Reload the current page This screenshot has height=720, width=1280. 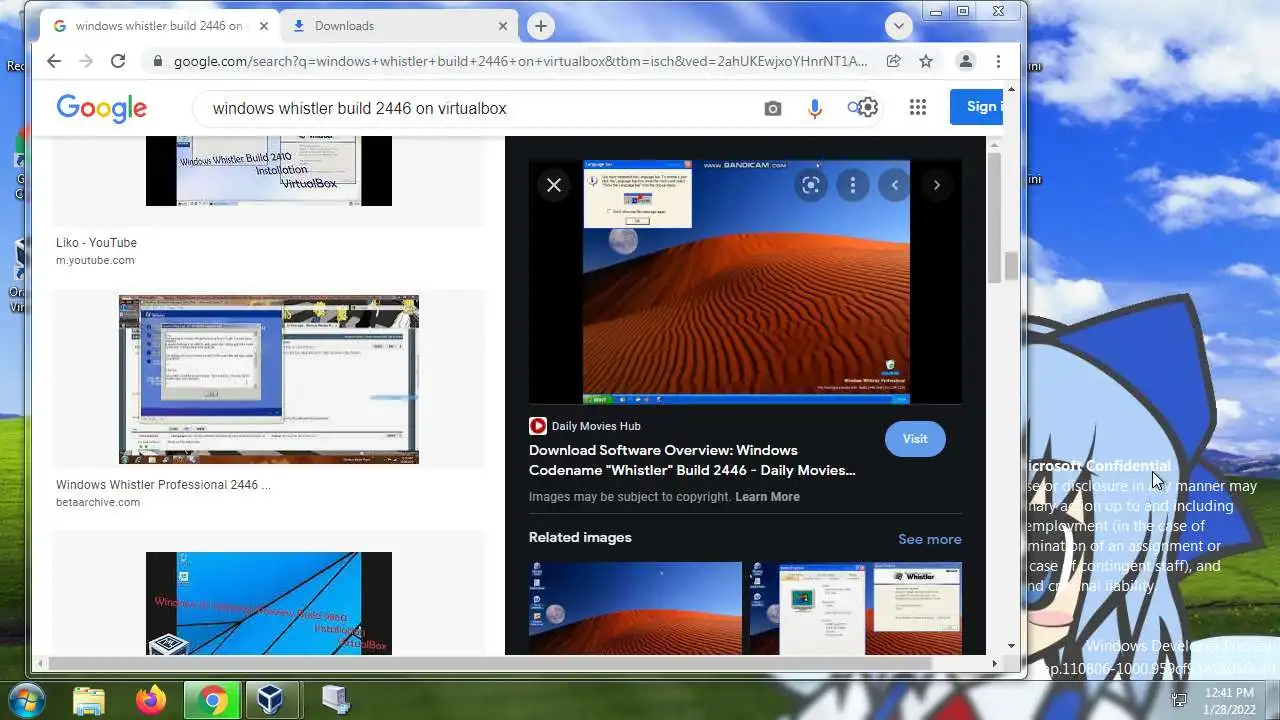118,61
